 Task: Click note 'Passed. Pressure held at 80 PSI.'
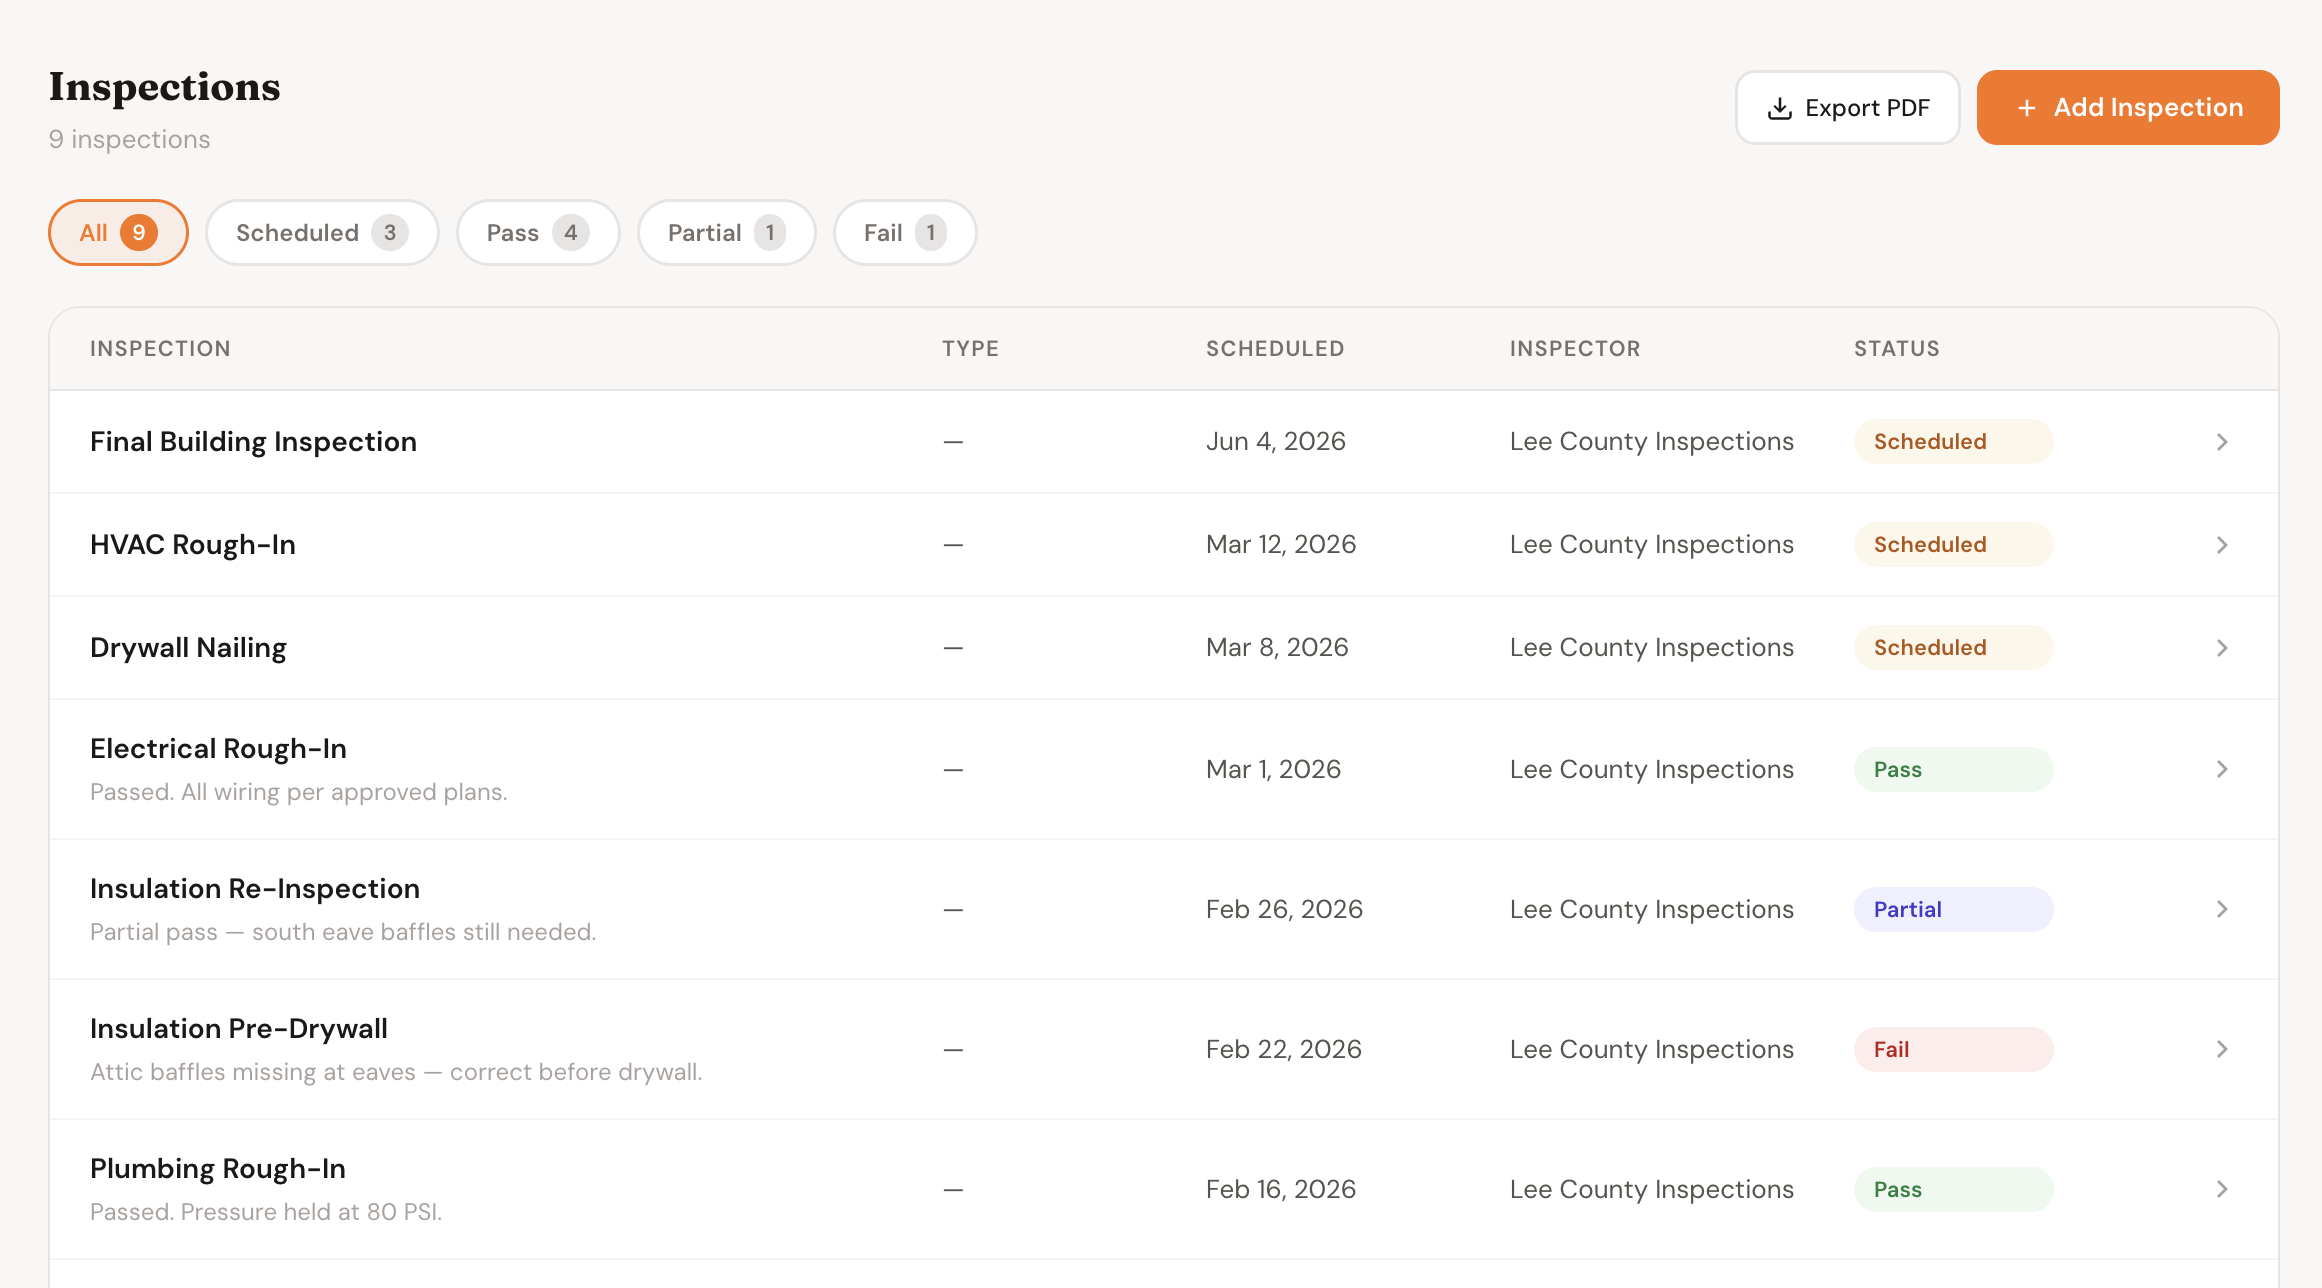(x=266, y=1212)
